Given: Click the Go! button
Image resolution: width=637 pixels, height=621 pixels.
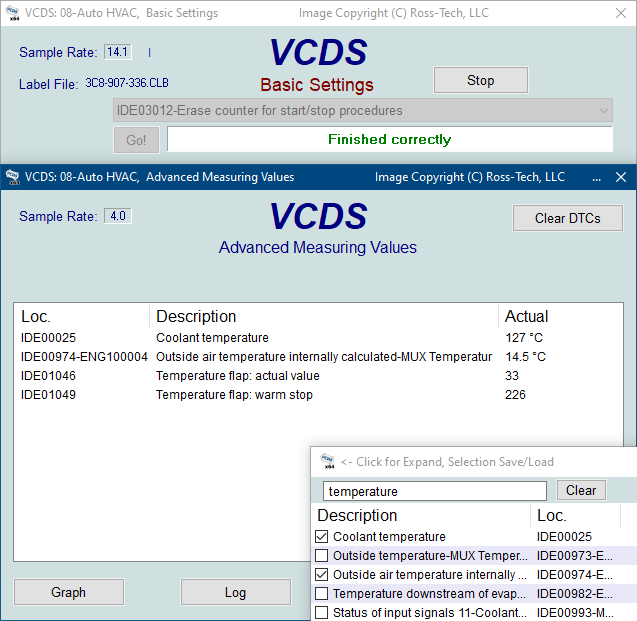Looking at the screenshot, I should coord(136,140).
